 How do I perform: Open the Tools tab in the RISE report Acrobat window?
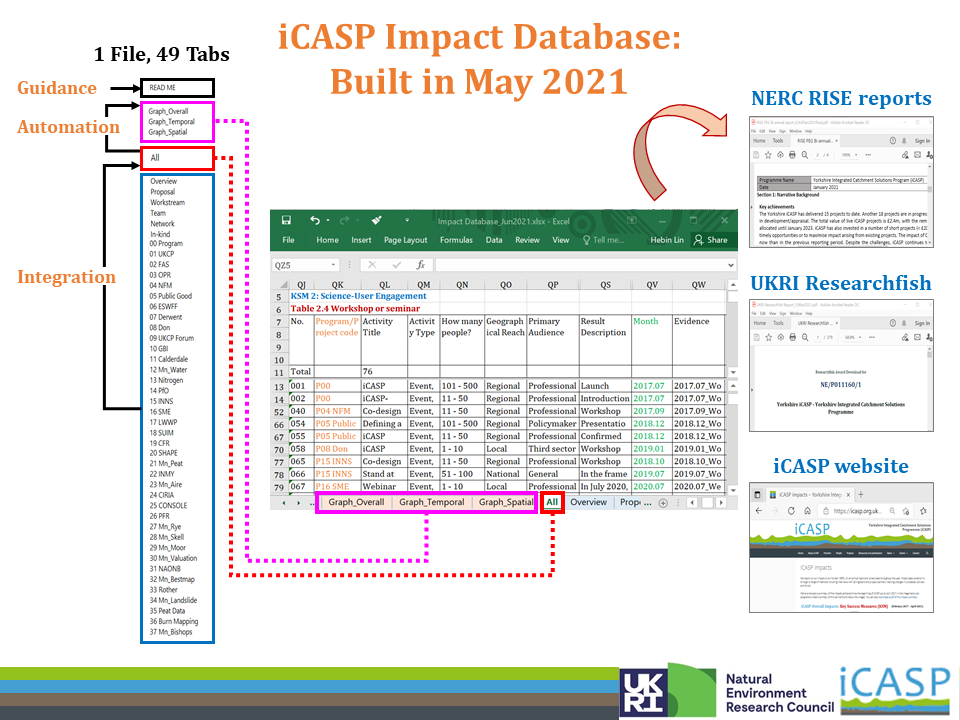(x=778, y=141)
